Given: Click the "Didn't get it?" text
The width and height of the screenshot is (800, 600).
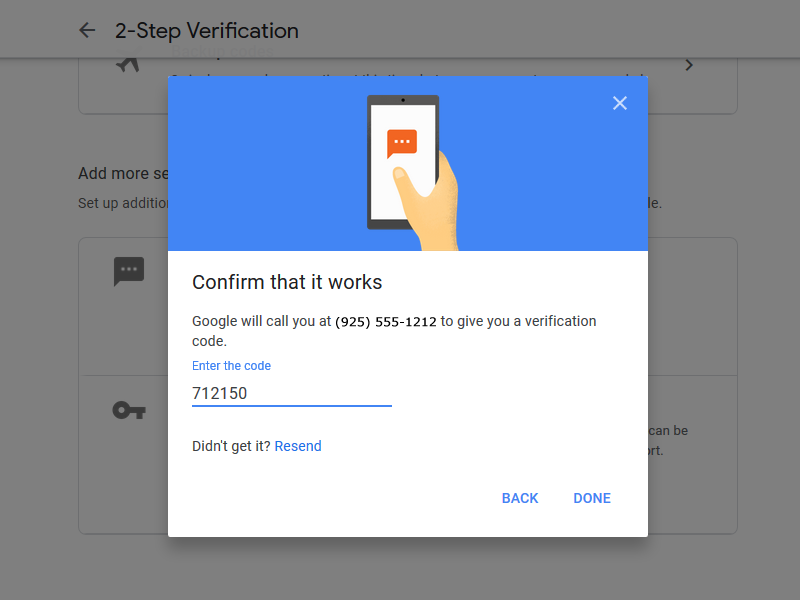Looking at the screenshot, I should click(x=231, y=446).
